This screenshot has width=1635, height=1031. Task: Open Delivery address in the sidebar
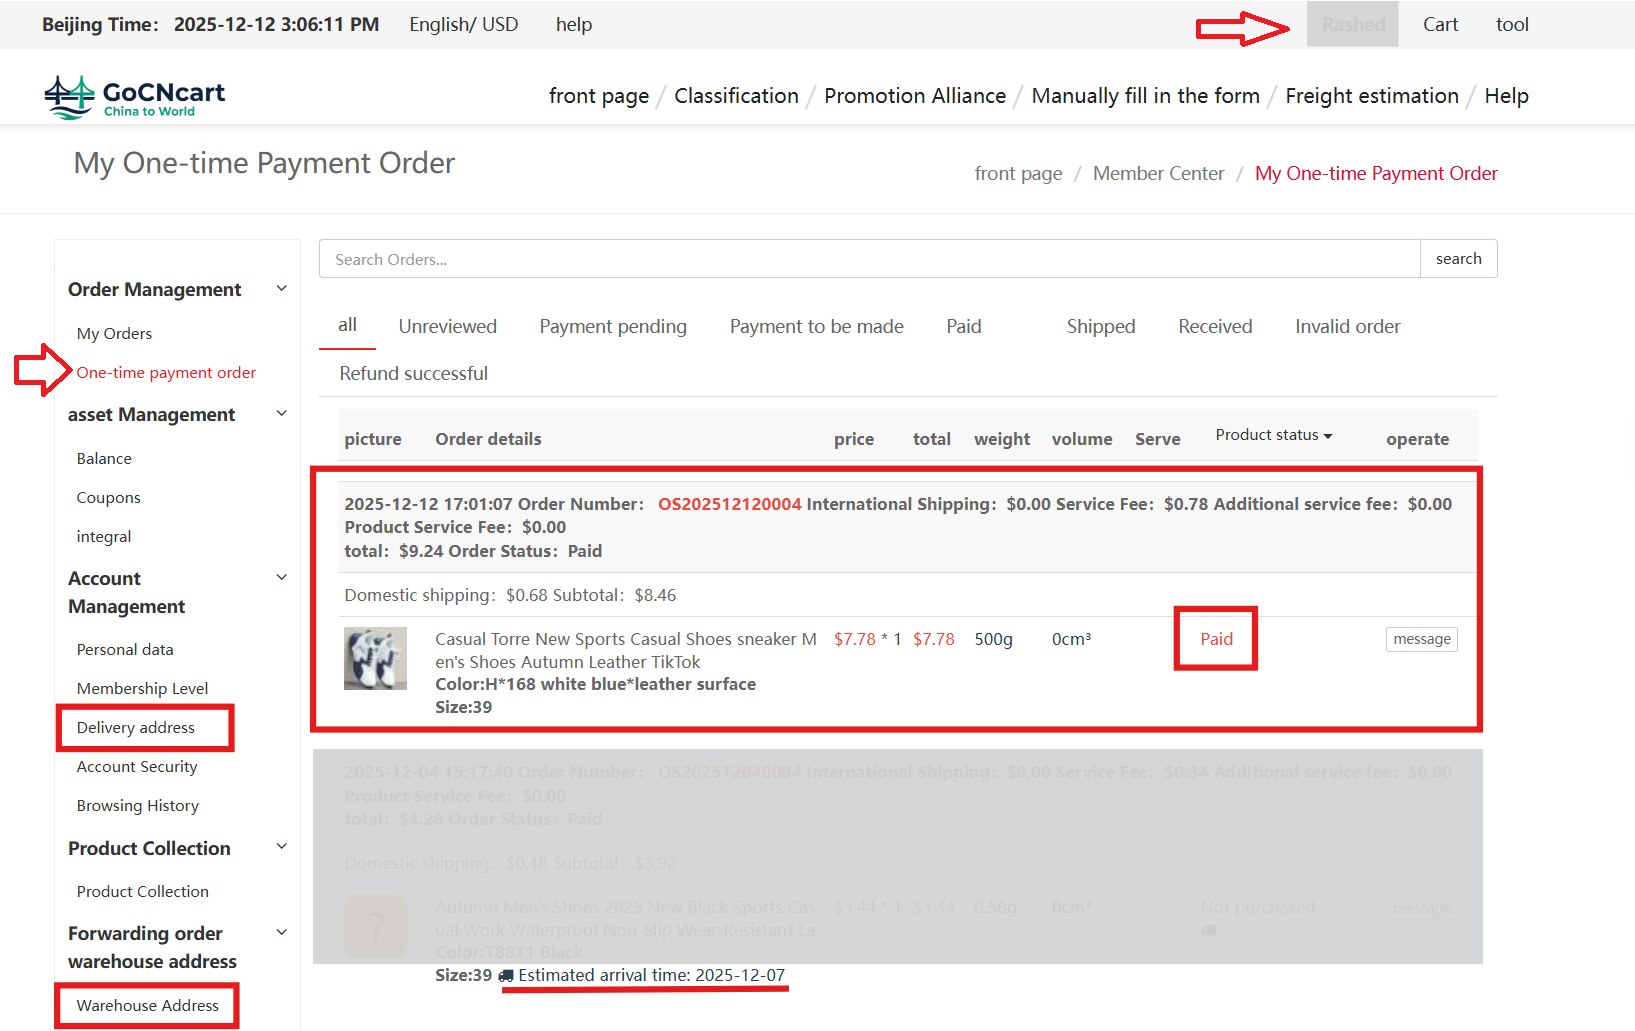[135, 727]
